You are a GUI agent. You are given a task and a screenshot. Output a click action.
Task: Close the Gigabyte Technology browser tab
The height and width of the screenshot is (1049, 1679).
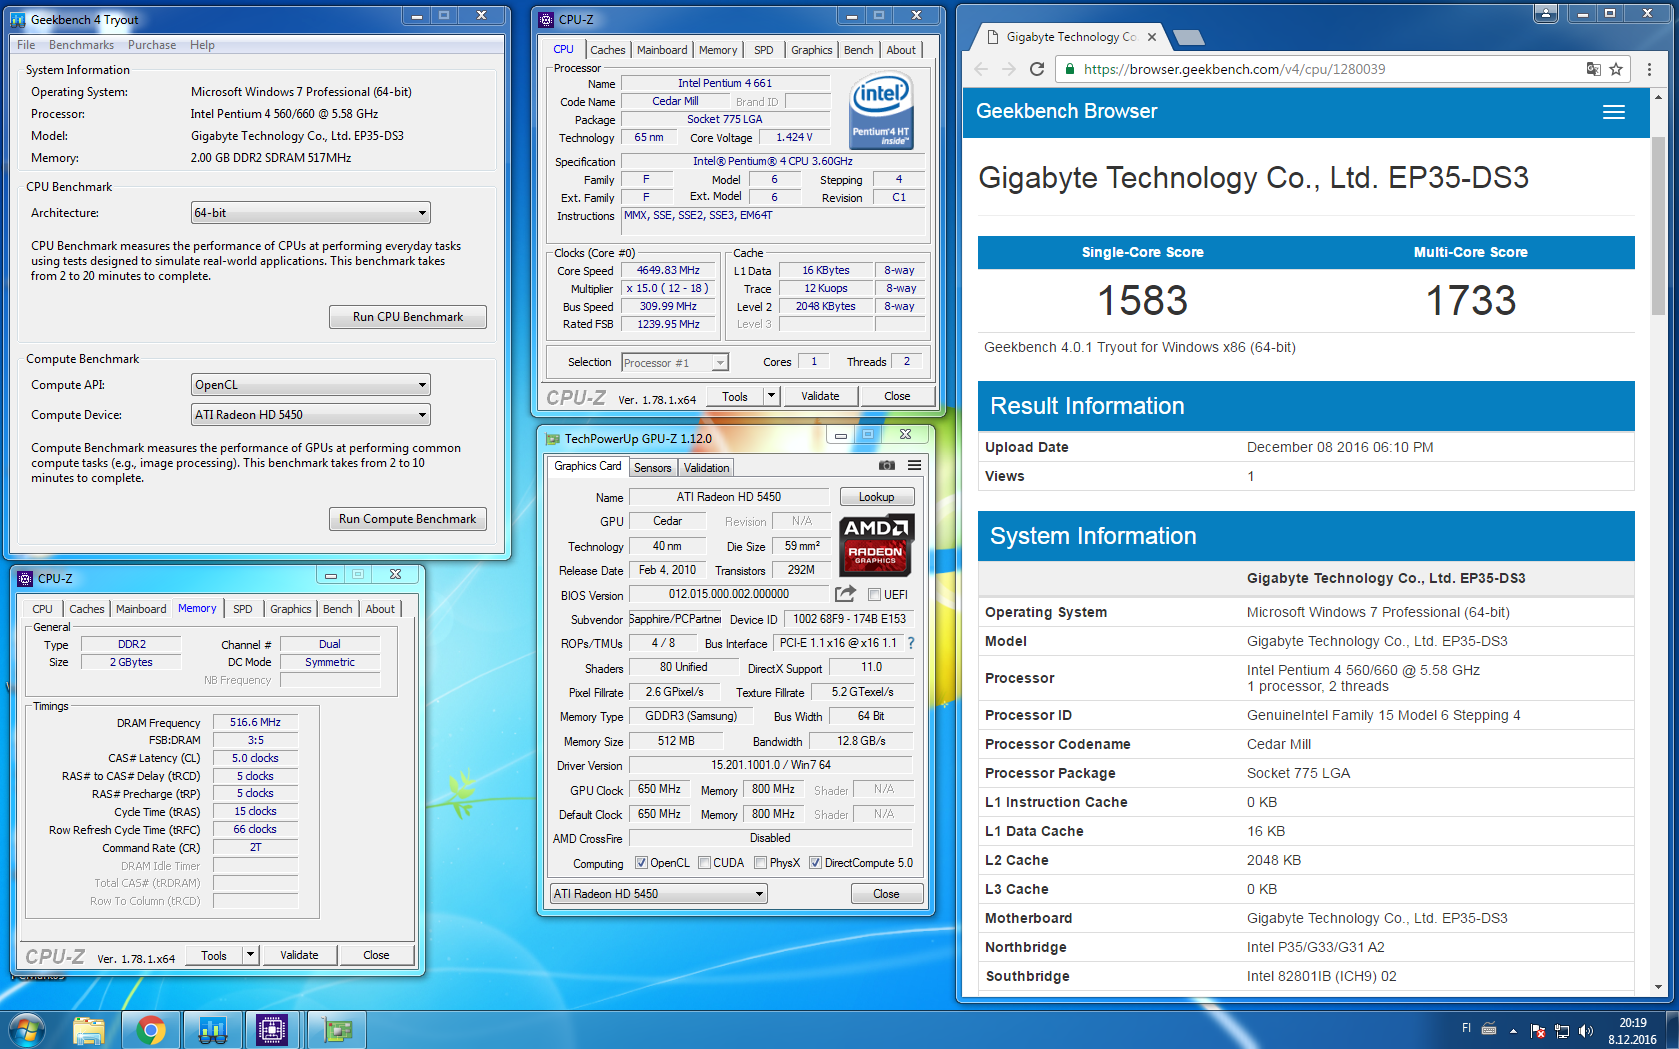coord(1152,37)
